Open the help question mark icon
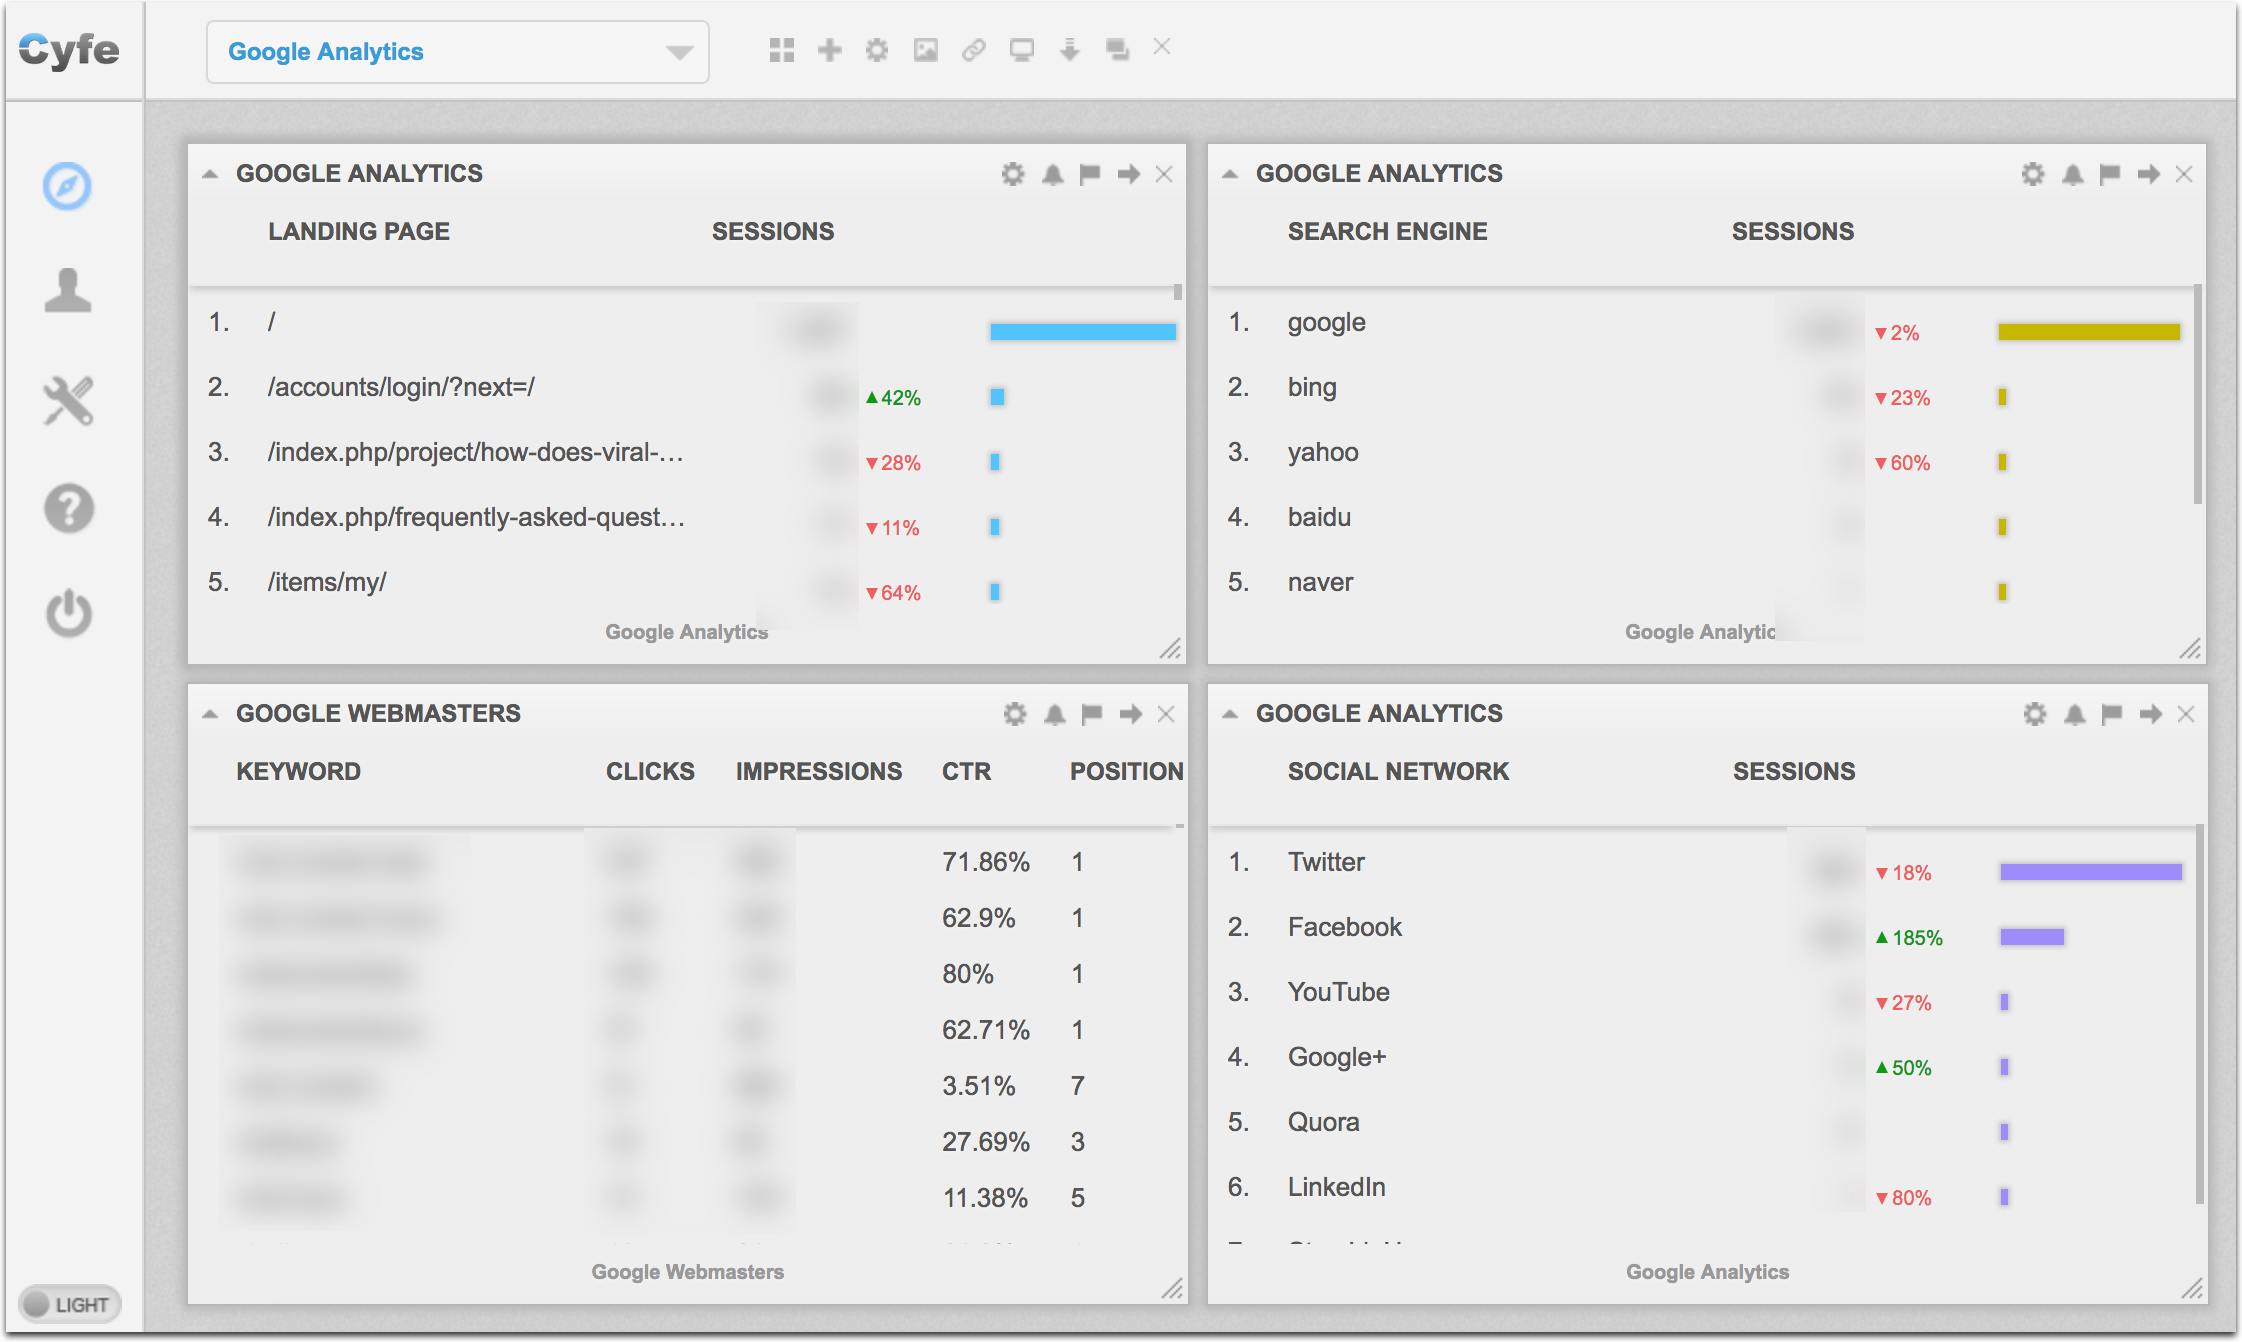The width and height of the screenshot is (2242, 1342). 68,508
